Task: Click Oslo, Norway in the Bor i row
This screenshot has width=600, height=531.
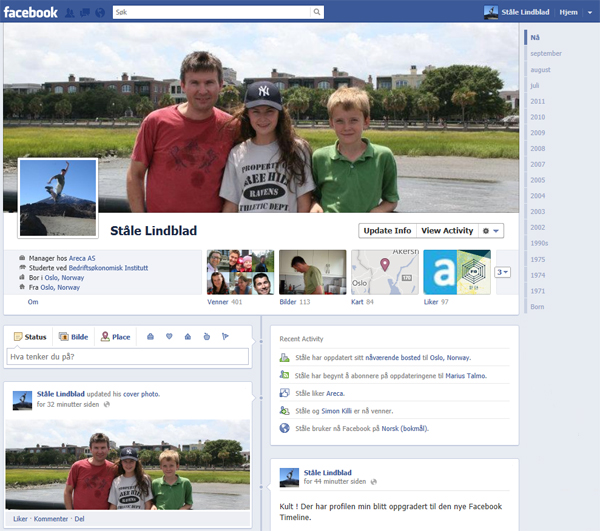Action: click(x=64, y=277)
